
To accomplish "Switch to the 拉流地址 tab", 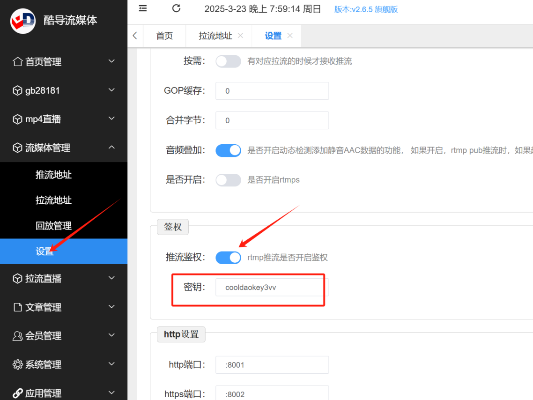I will [x=215, y=36].
